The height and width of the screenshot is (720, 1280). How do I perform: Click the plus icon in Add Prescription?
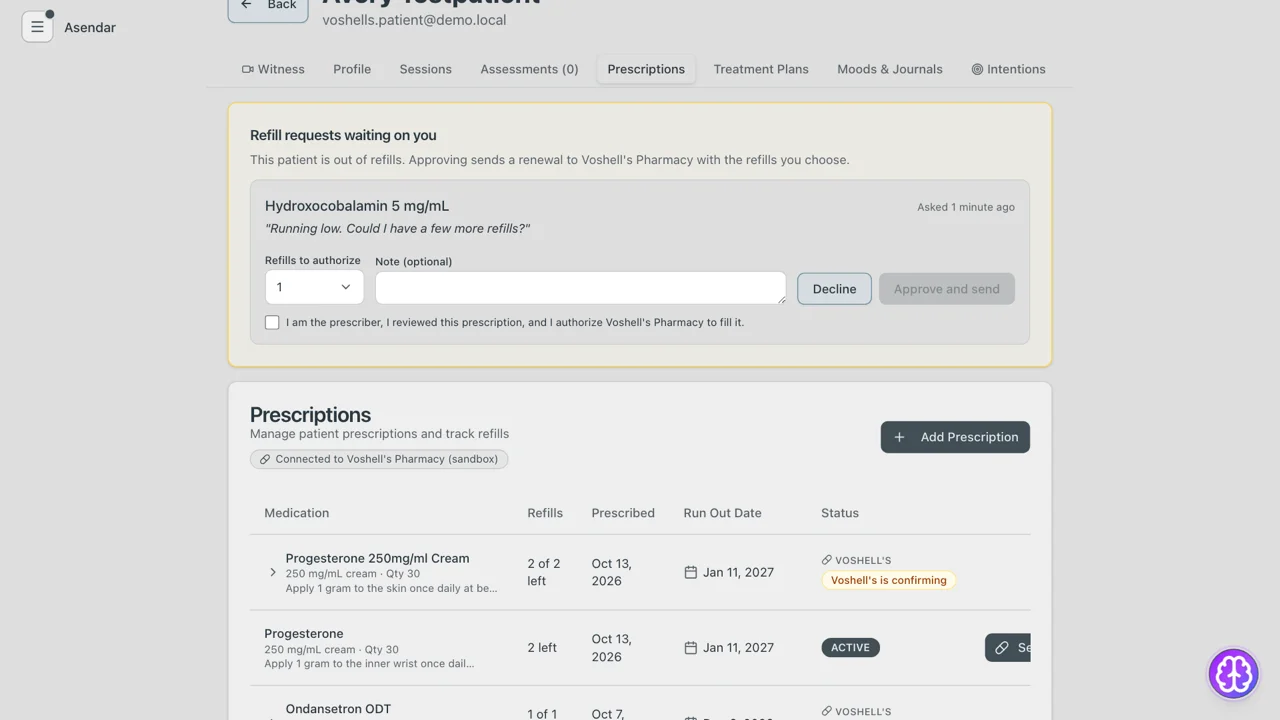pos(899,437)
